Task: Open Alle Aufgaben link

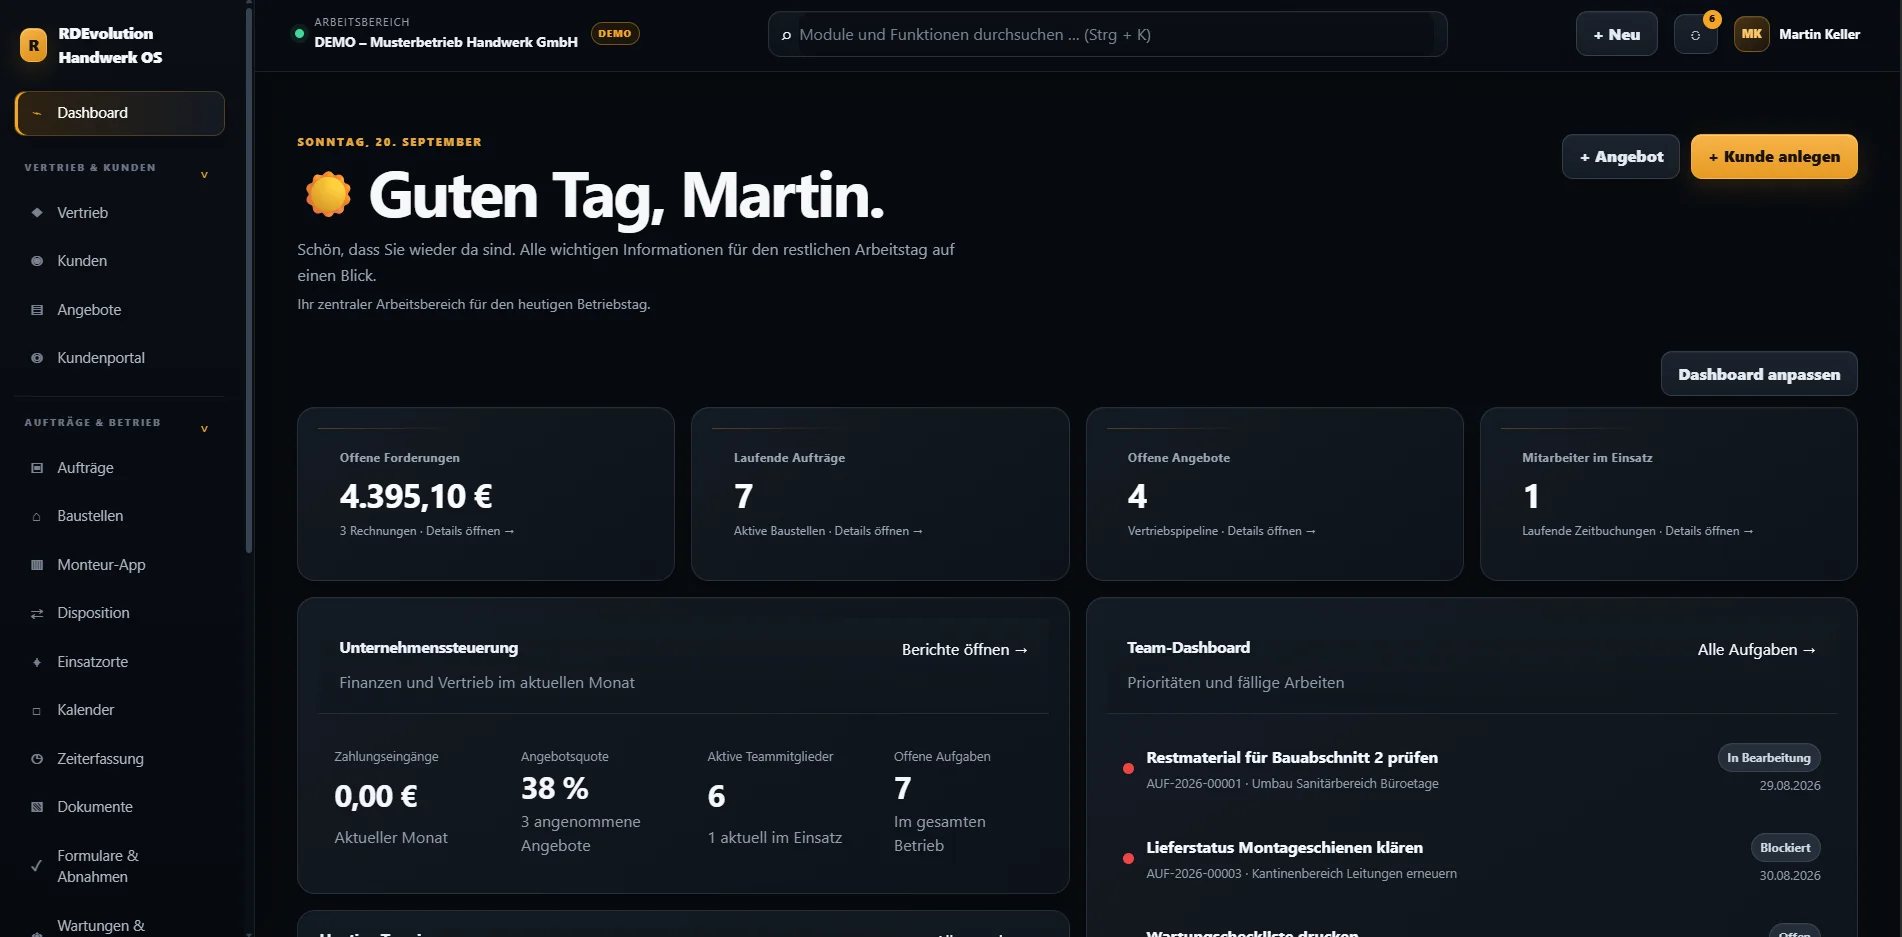Action: [1757, 650]
